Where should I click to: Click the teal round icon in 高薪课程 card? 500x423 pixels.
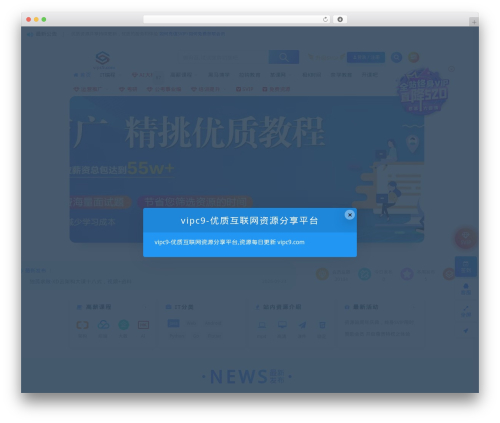pyautogui.click(x=123, y=325)
